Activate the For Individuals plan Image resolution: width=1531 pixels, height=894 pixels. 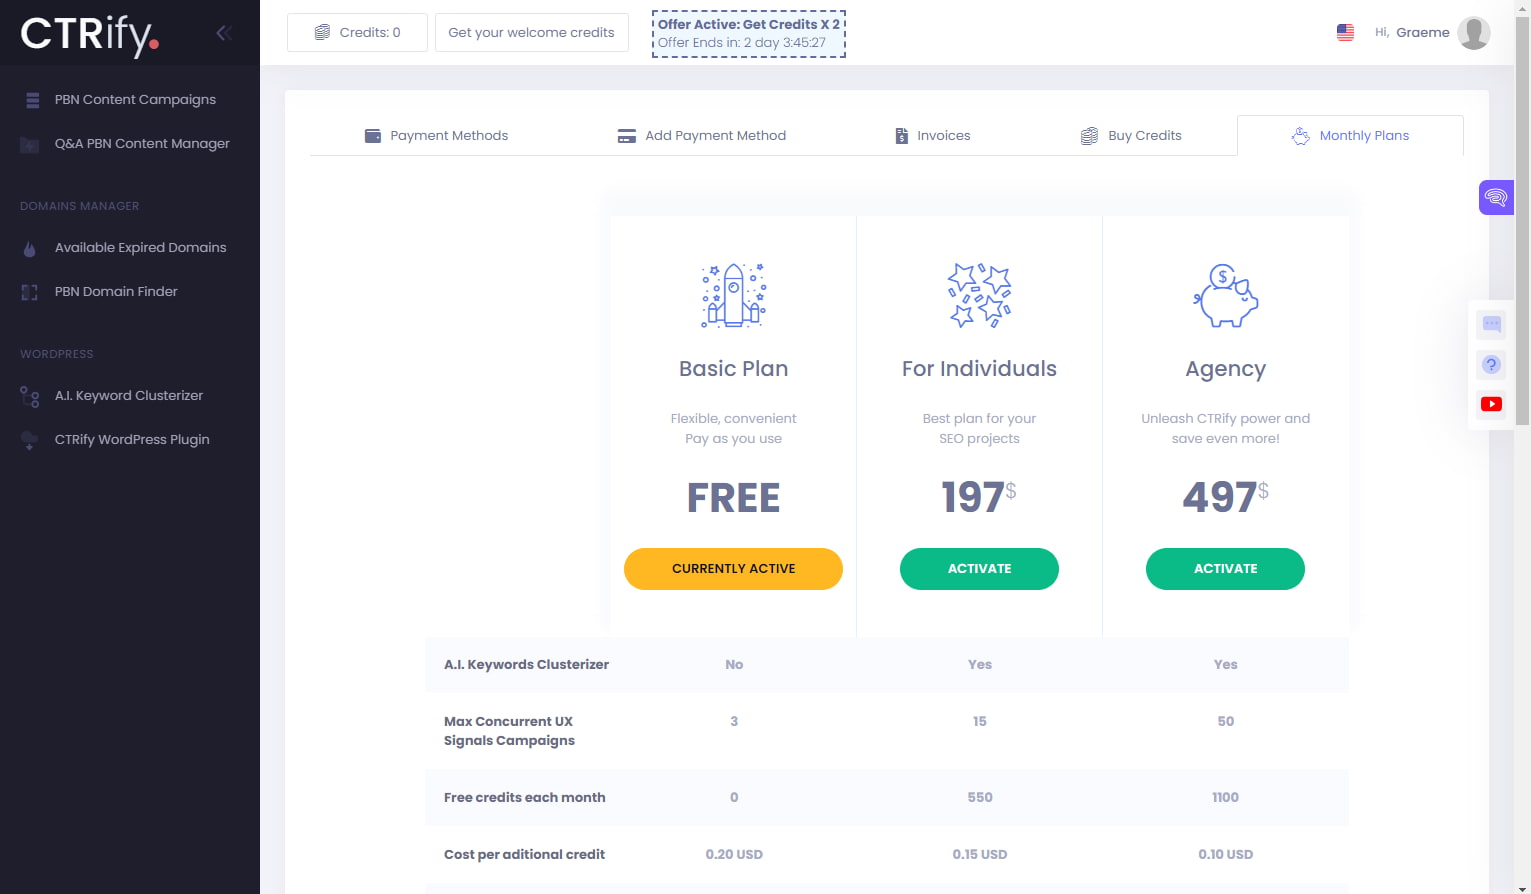[979, 568]
